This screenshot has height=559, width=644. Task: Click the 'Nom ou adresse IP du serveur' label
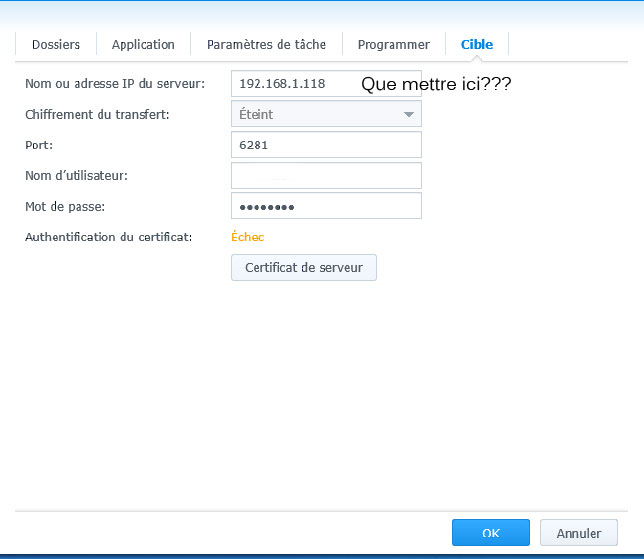point(115,84)
